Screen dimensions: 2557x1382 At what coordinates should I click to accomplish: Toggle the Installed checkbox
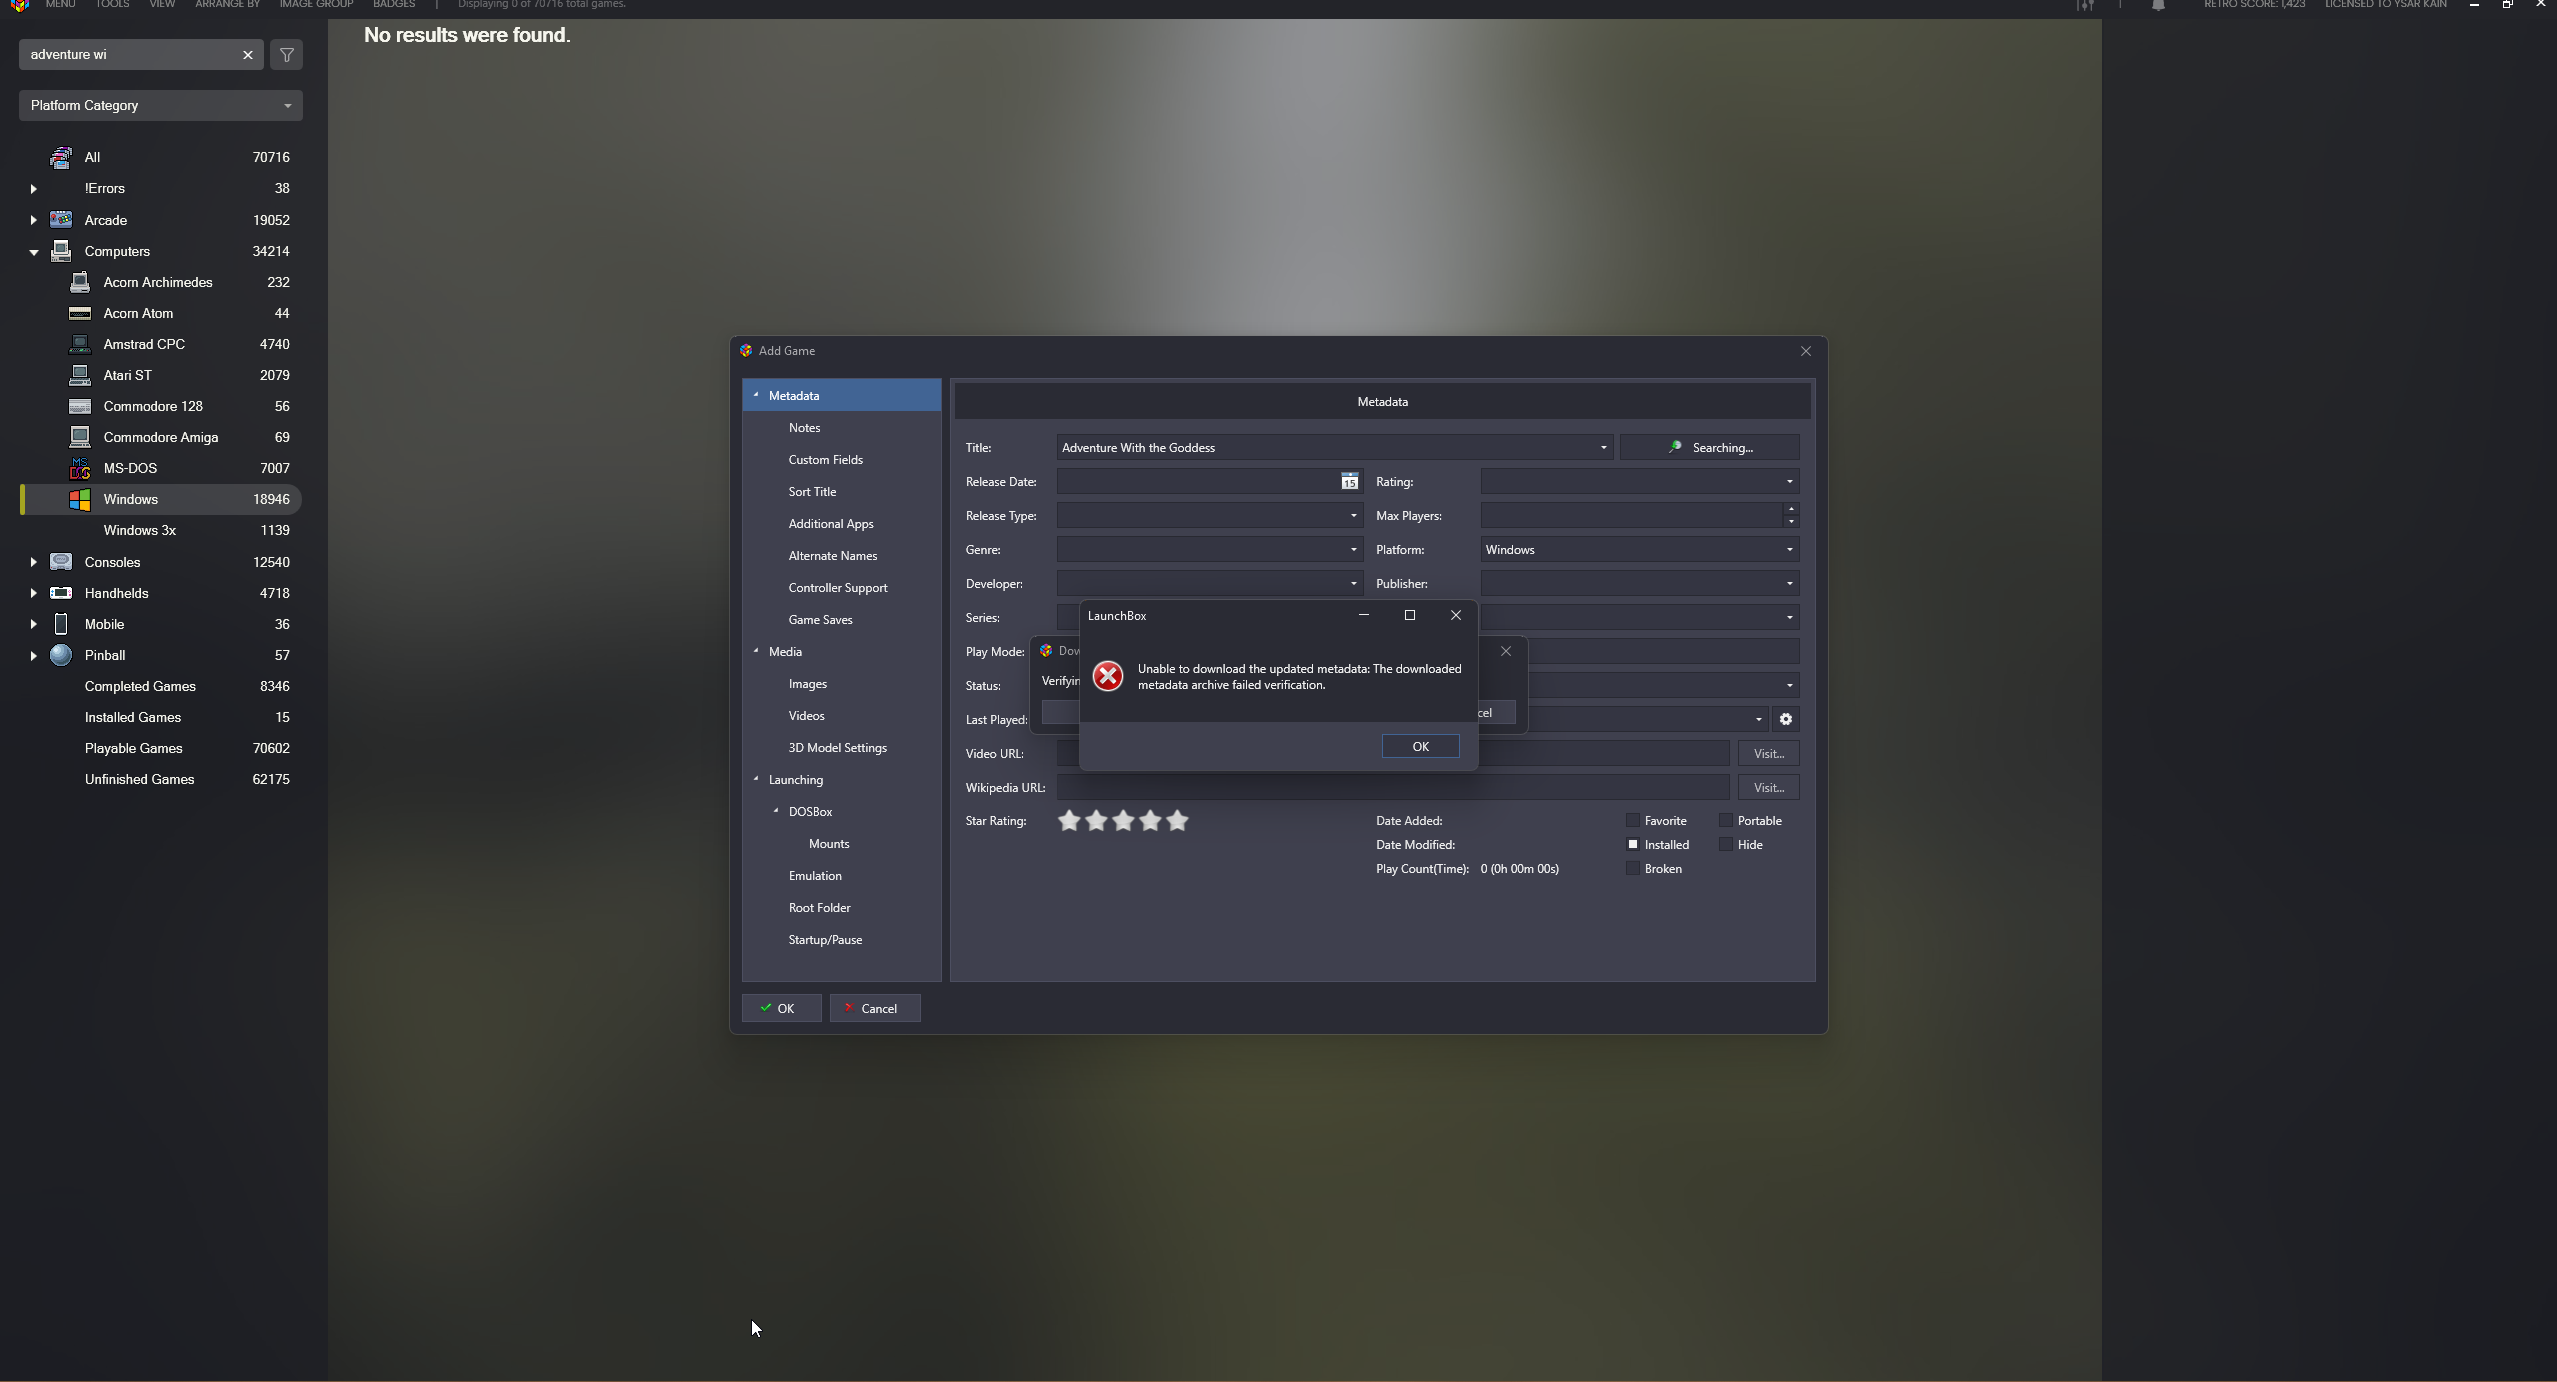coord(1633,845)
